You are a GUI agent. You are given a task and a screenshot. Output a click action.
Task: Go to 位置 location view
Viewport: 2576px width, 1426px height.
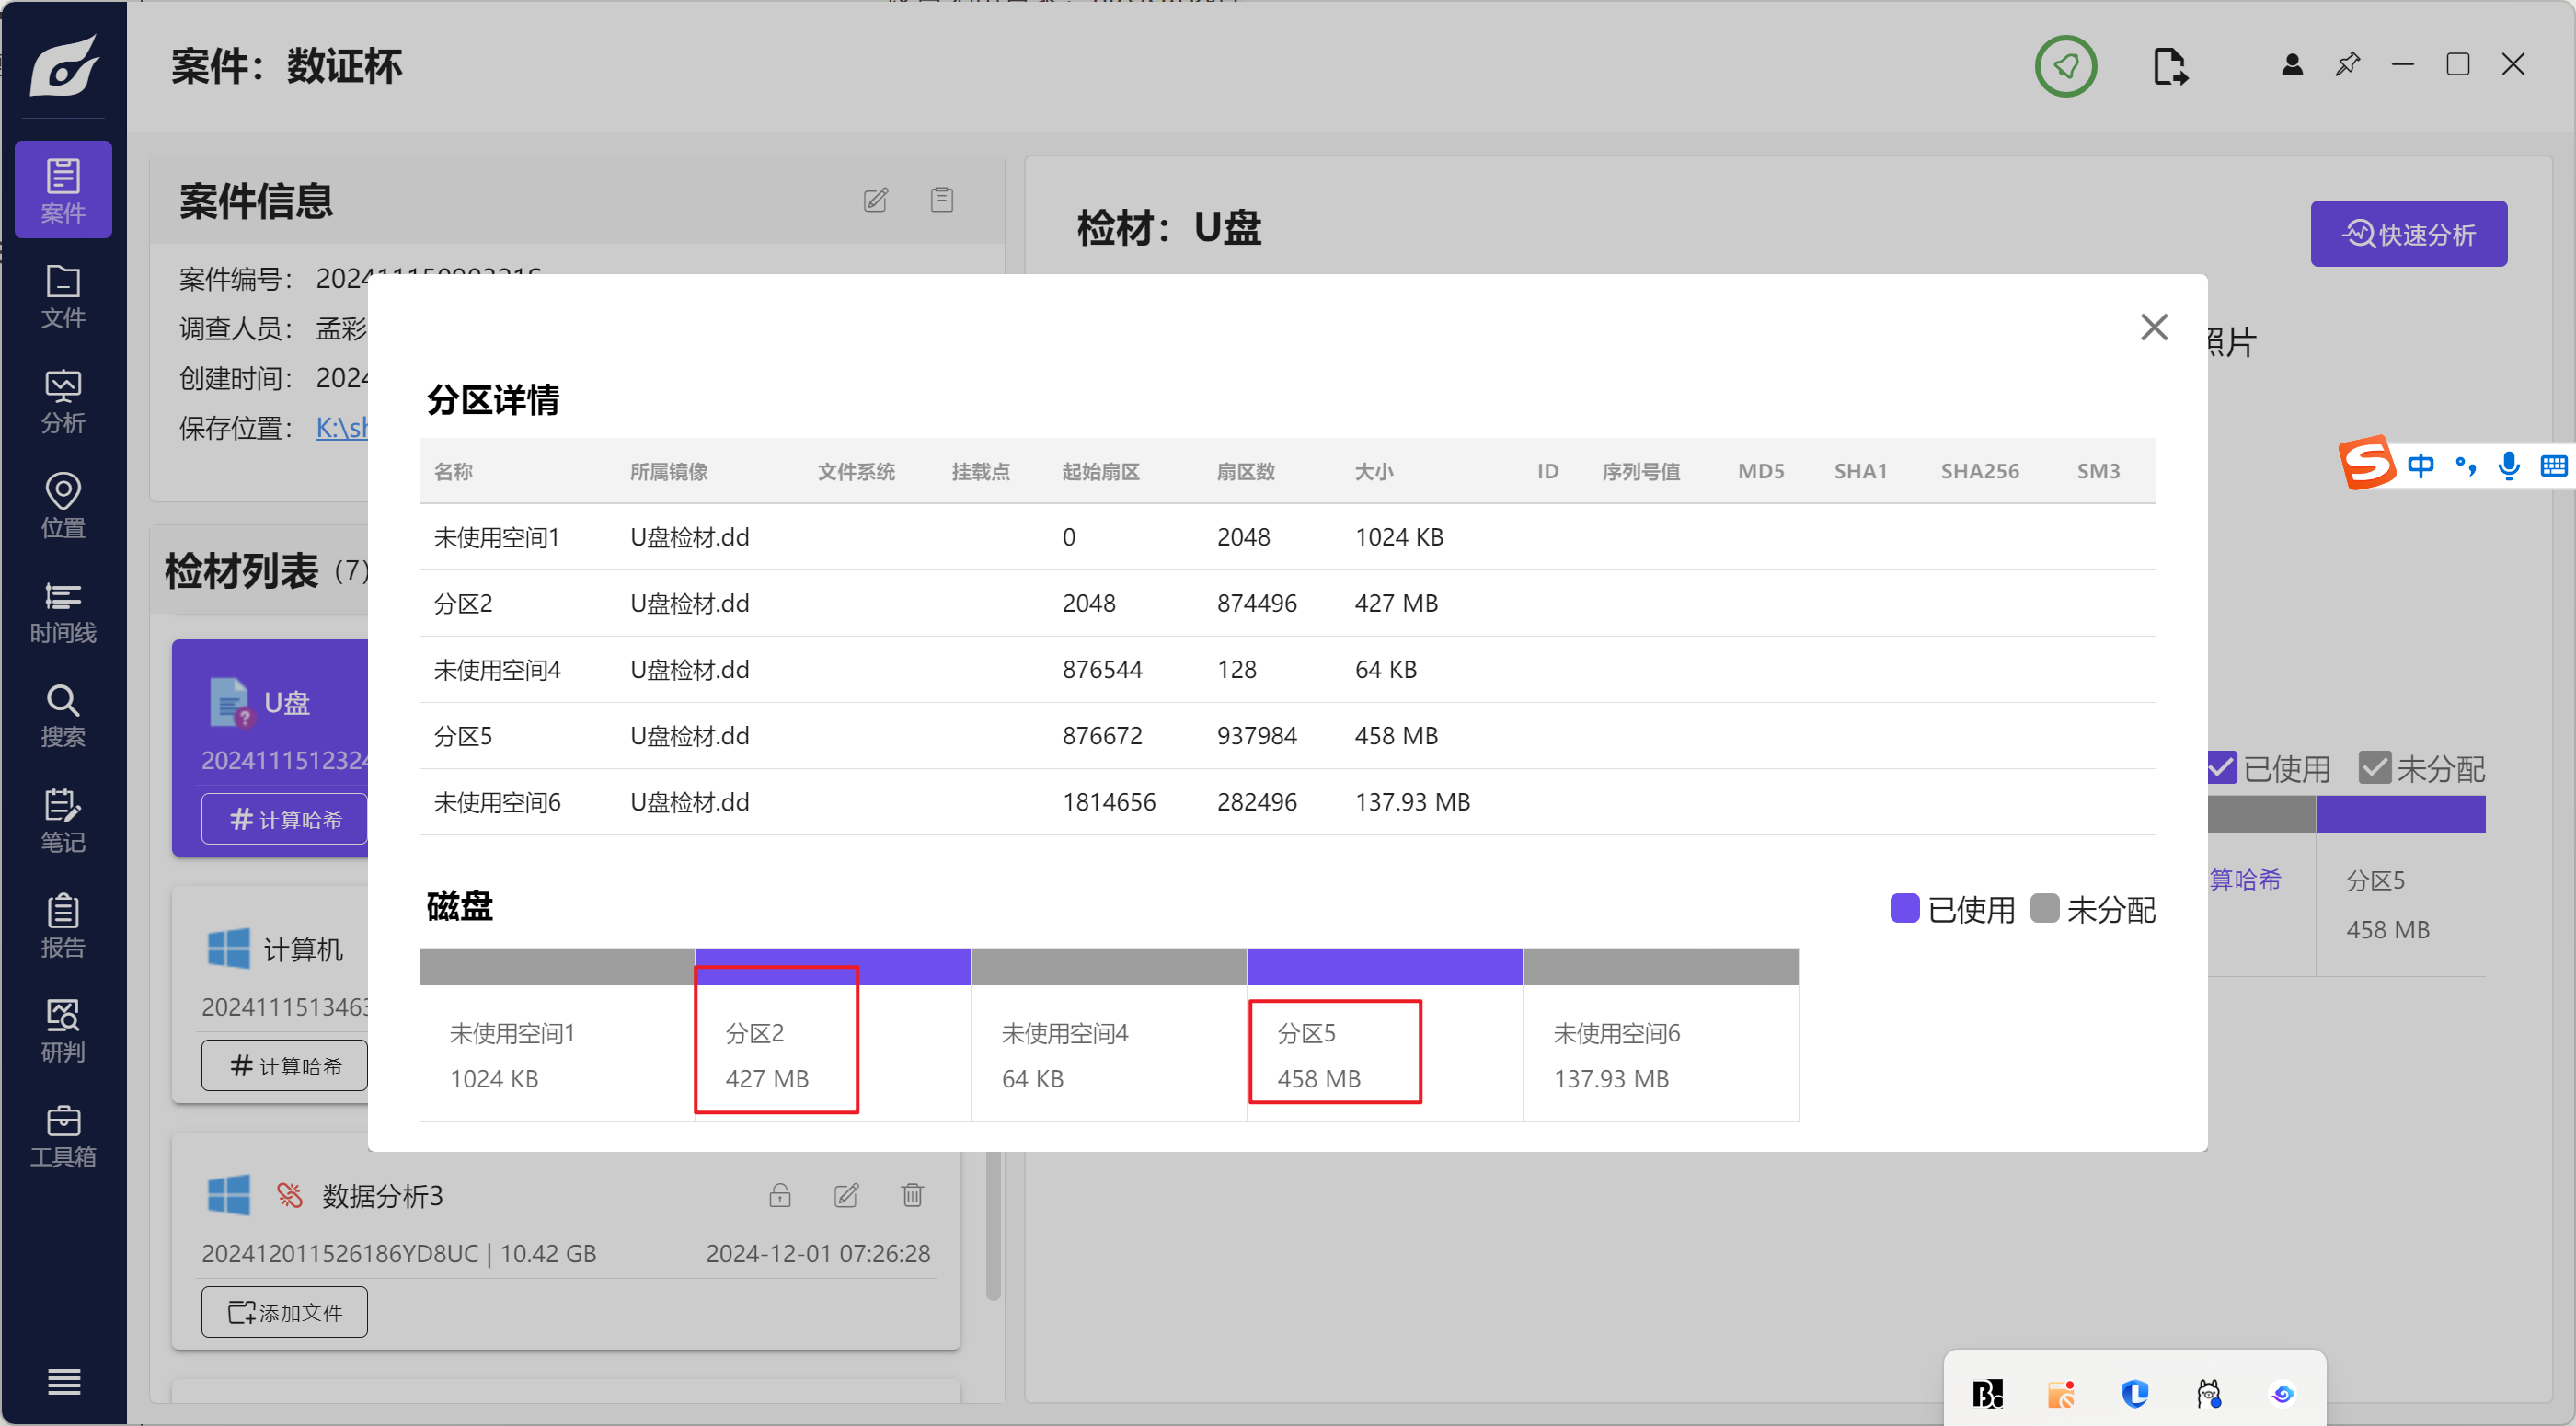[63, 506]
